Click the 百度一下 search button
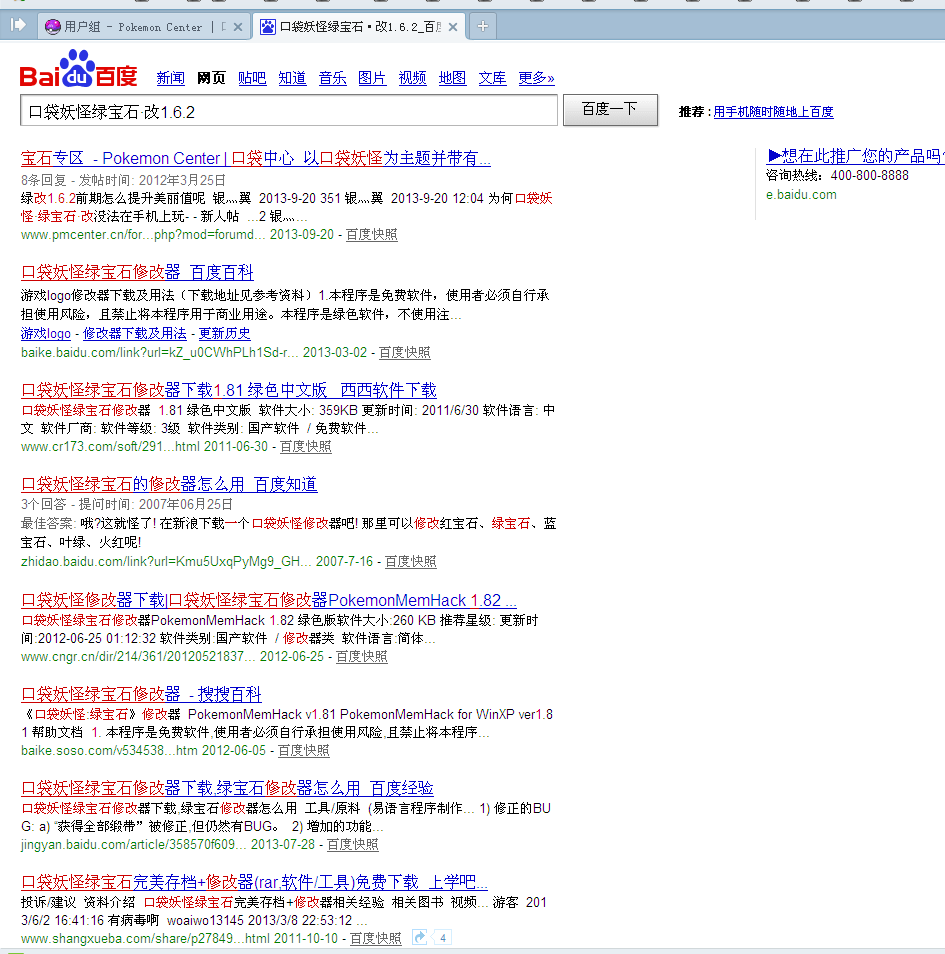Image resolution: width=945 pixels, height=954 pixels. pyautogui.click(x=610, y=110)
